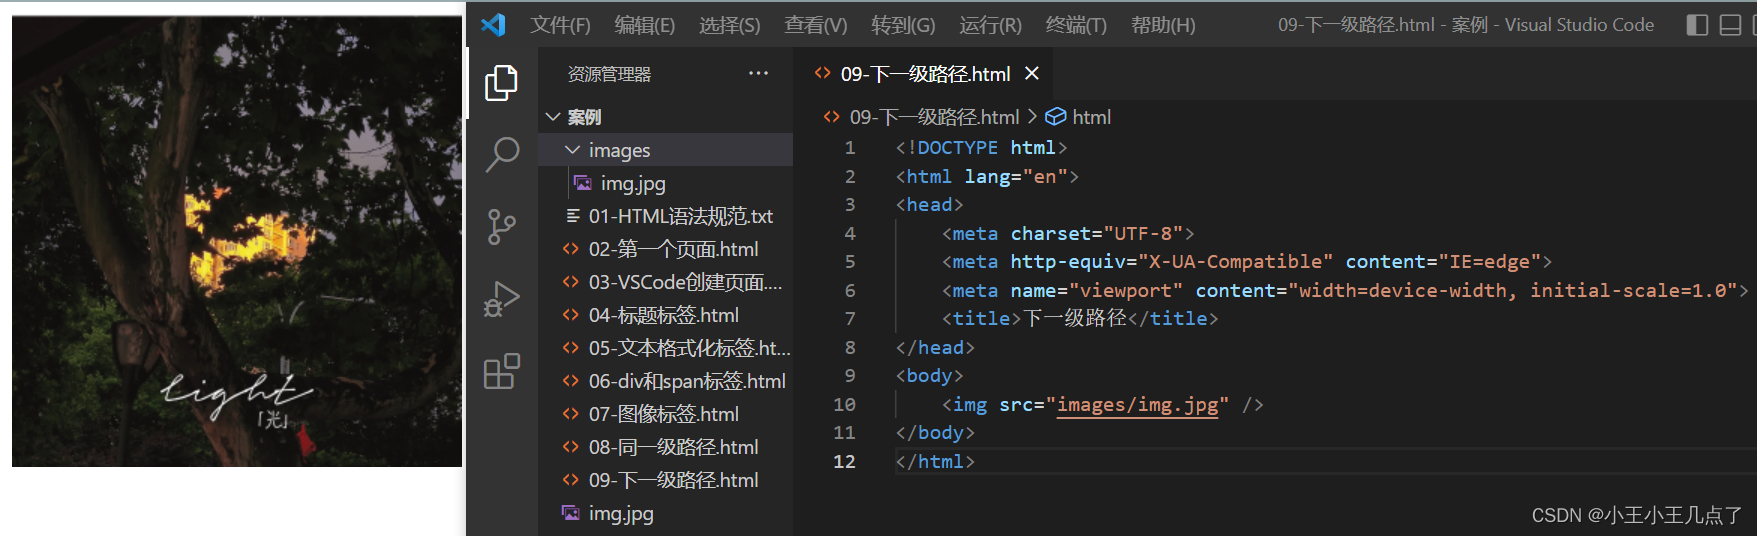Place cursor on title 下一级路径 text
The height and width of the screenshot is (536, 1757).
coord(1075,319)
